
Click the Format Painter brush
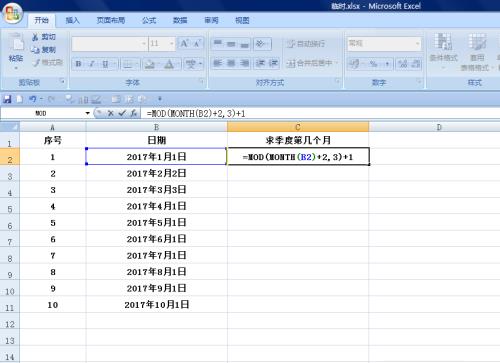pyautogui.click(x=37, y=62)
